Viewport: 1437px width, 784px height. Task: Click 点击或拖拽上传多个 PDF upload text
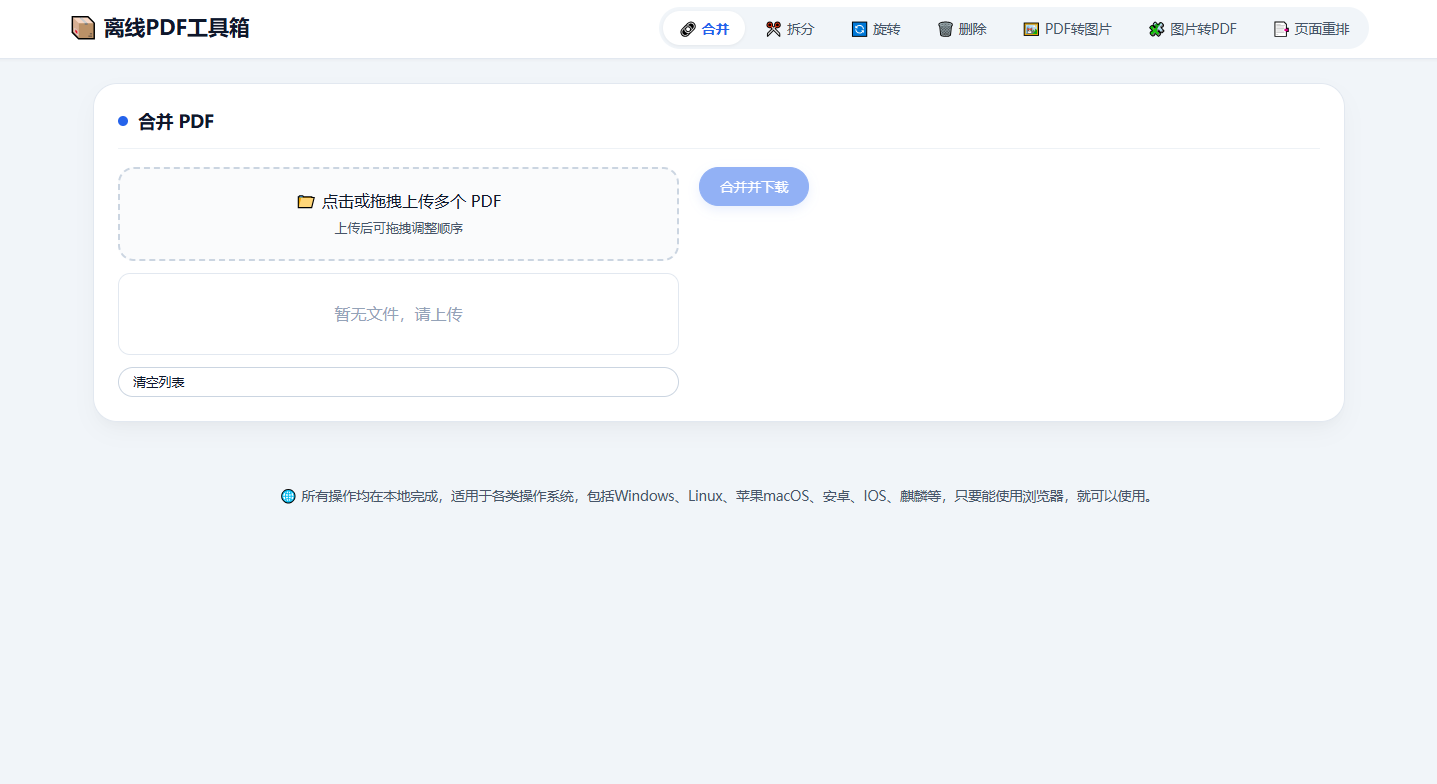coord(411,201)
